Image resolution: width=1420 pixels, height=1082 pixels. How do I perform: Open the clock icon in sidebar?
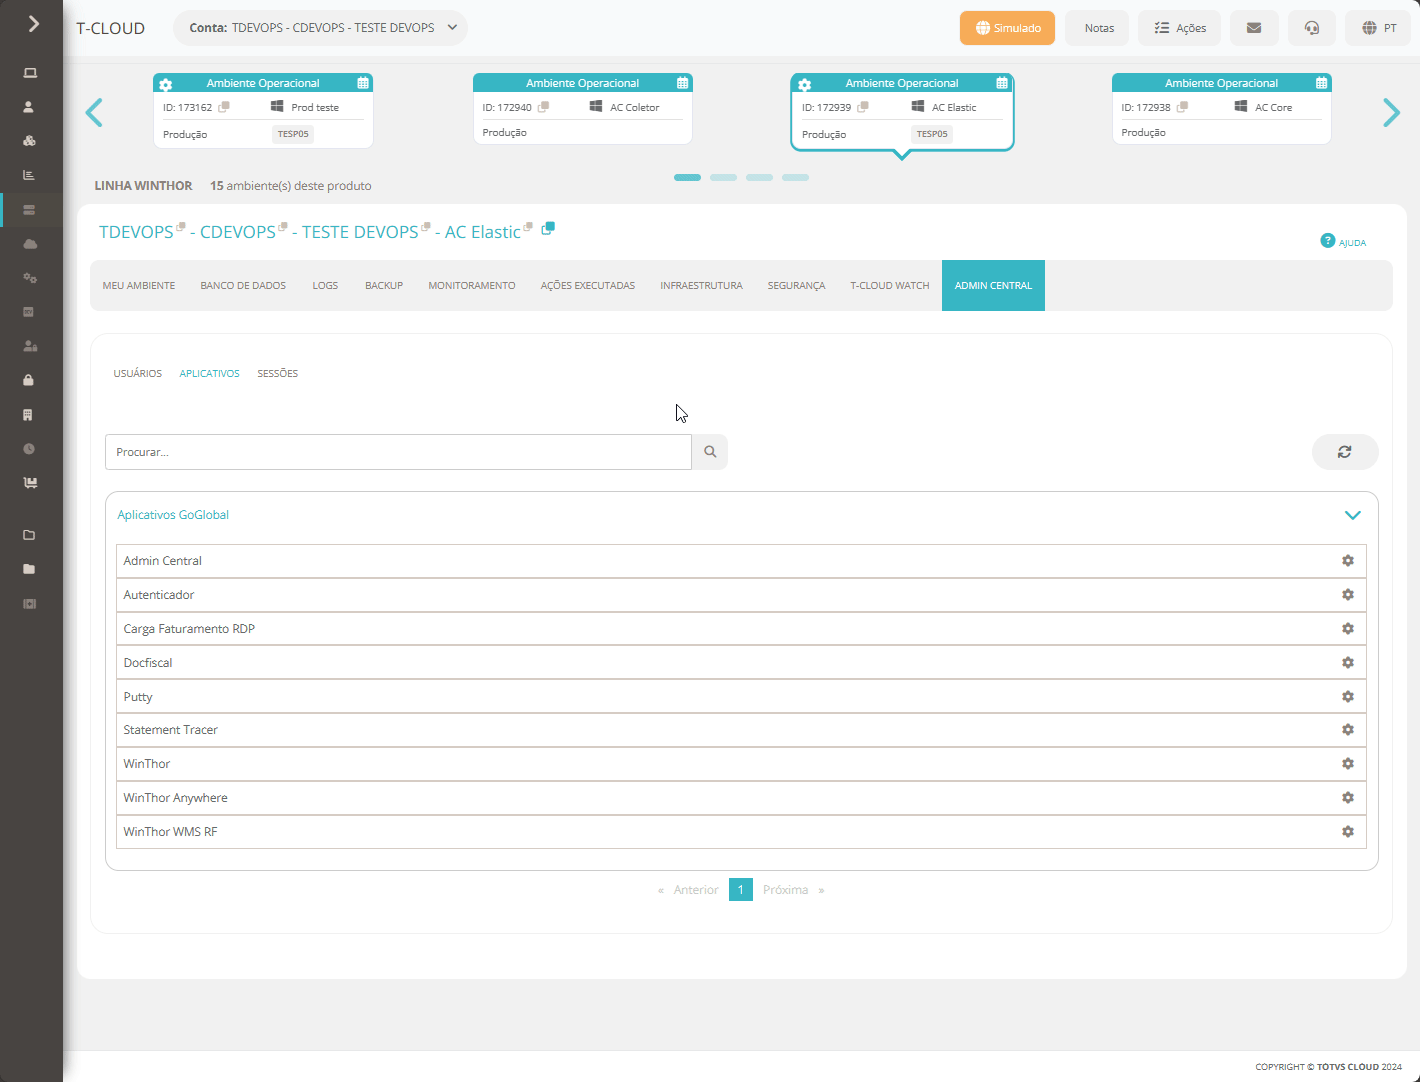(29, 449)
